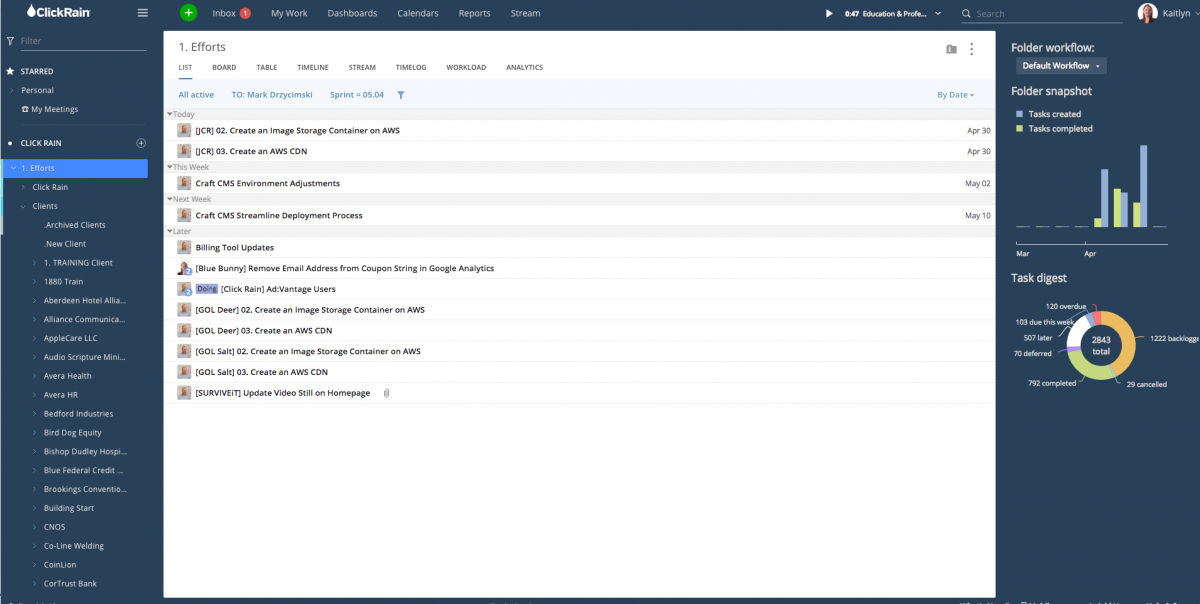The height and width of the screenshot is (604, 1200).
Task: Open task Craft CMS Streamline Deployment Process
Action: tap(279, 215)
